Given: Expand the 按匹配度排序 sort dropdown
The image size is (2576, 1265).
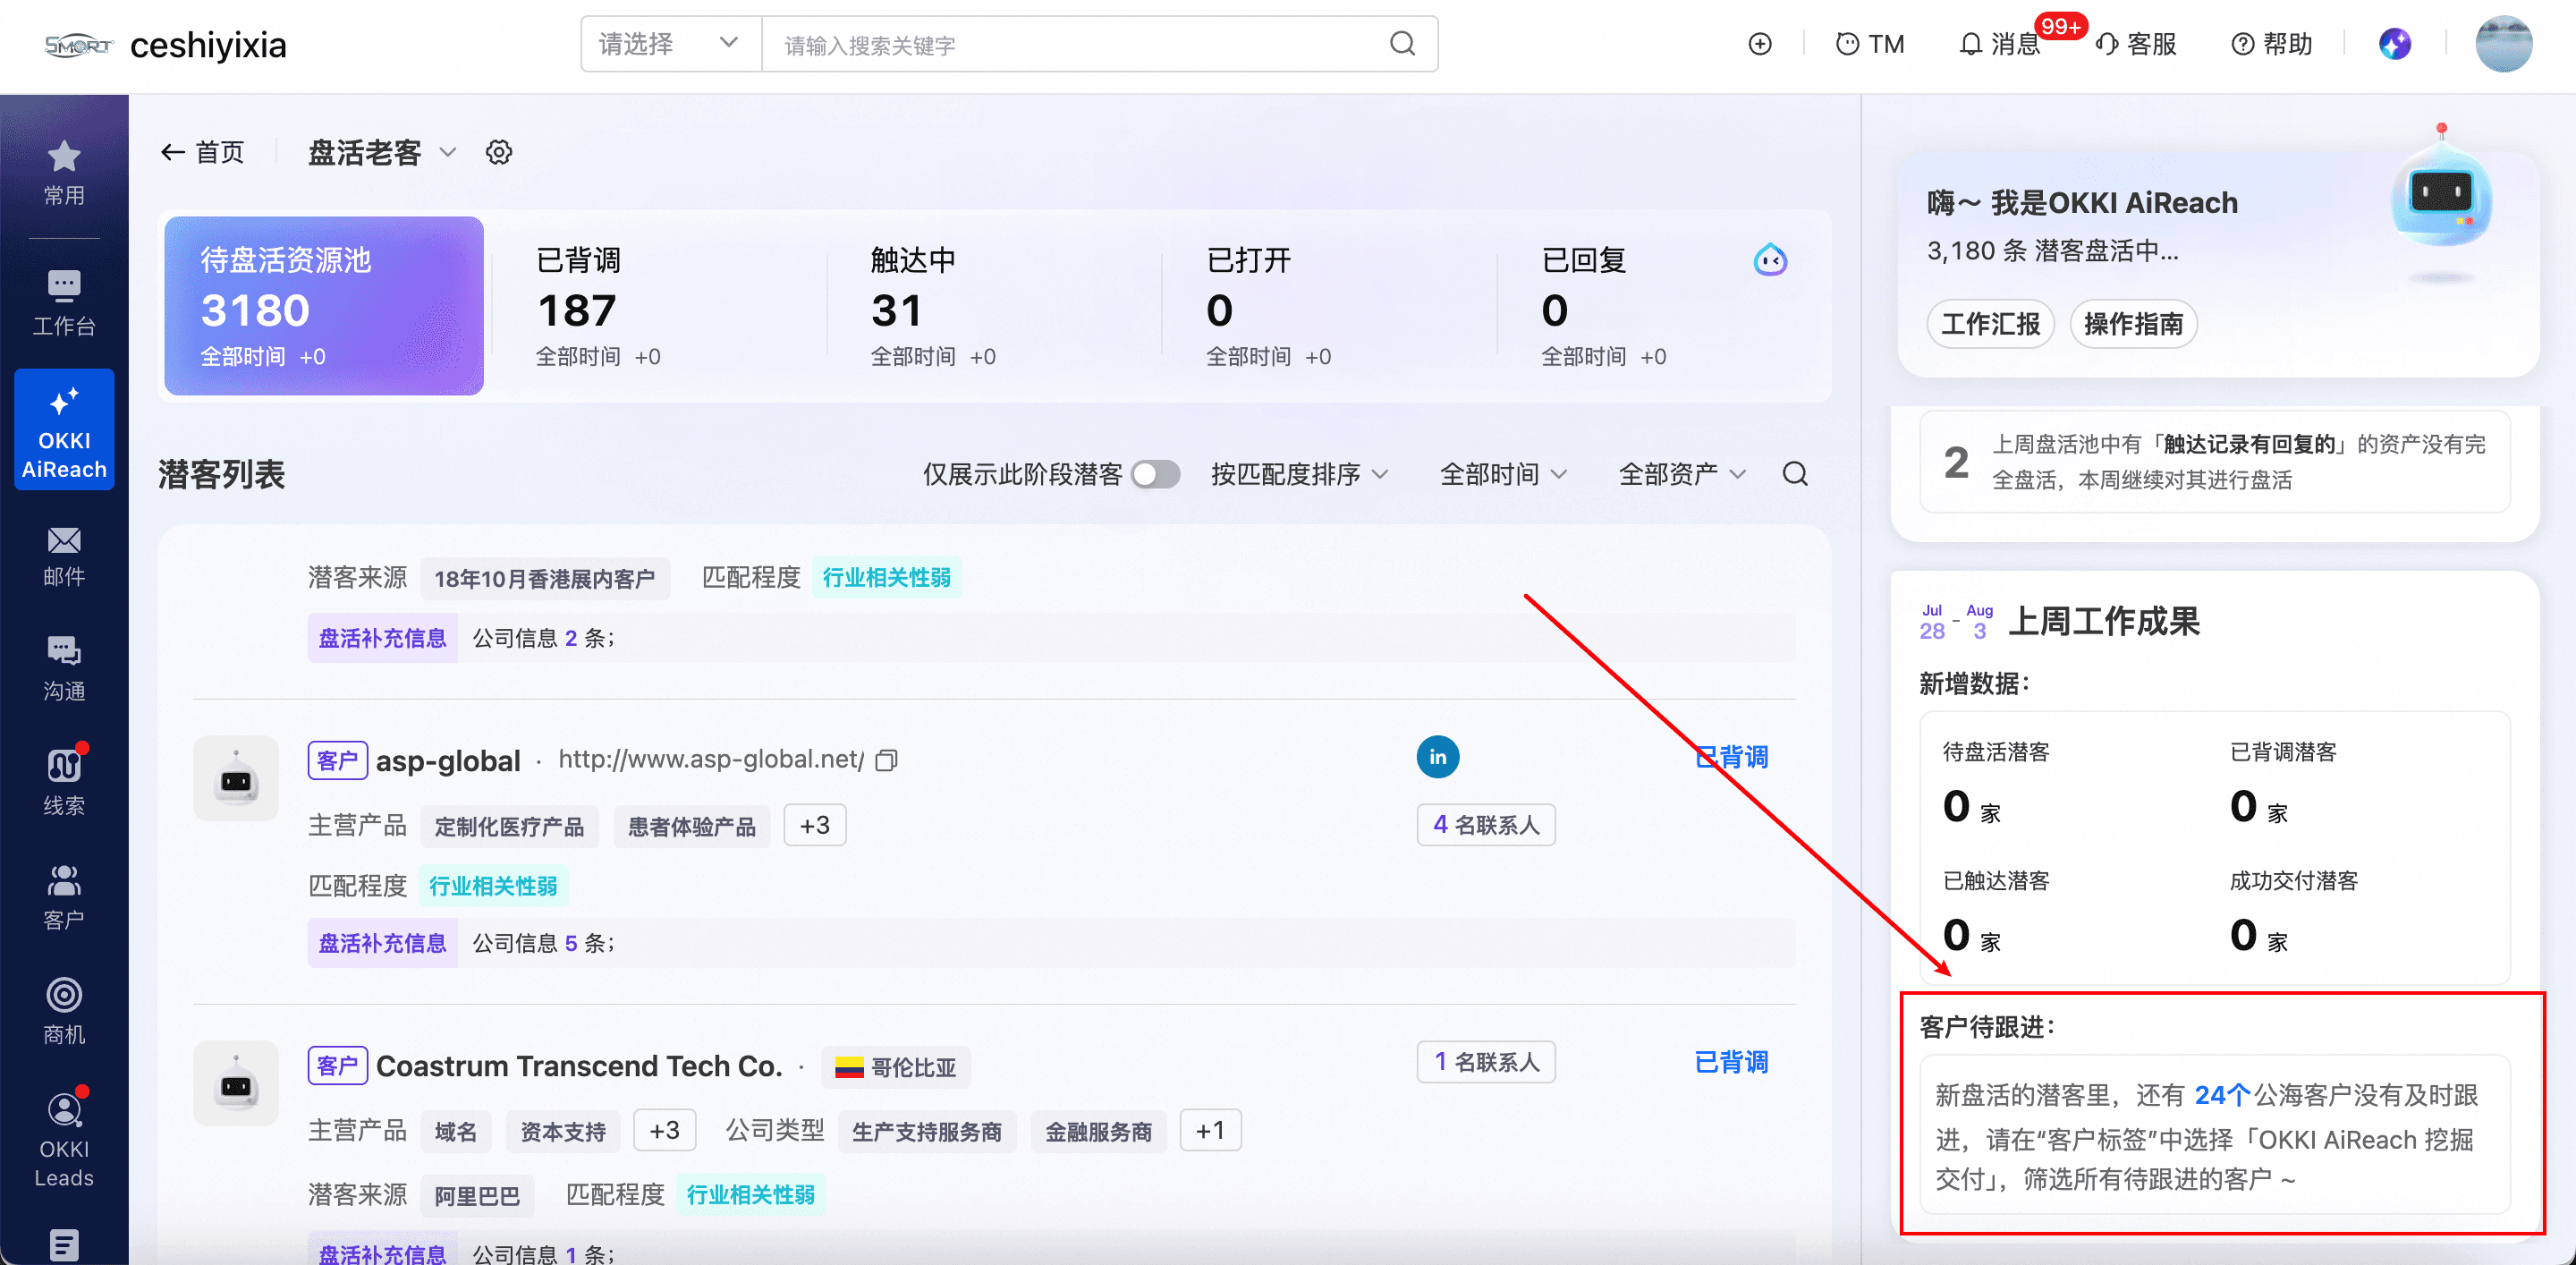Looking at the screenshot, I should pos(1299,474).
